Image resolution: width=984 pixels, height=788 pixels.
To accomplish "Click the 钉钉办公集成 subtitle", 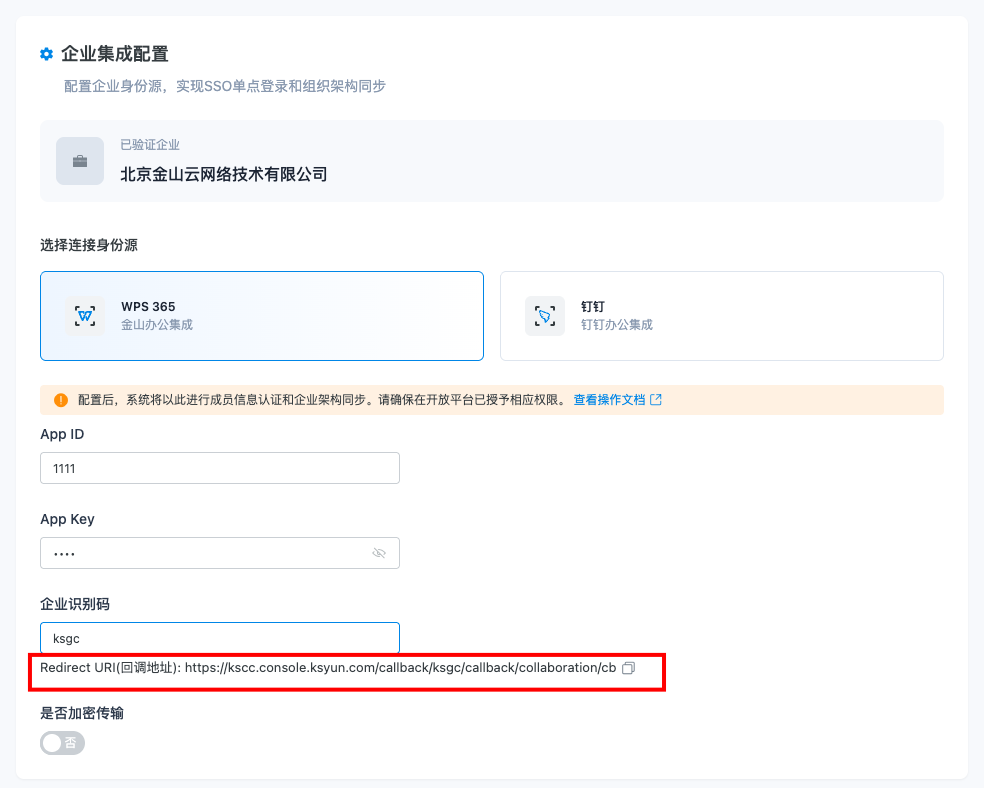I will click(616, 325).
